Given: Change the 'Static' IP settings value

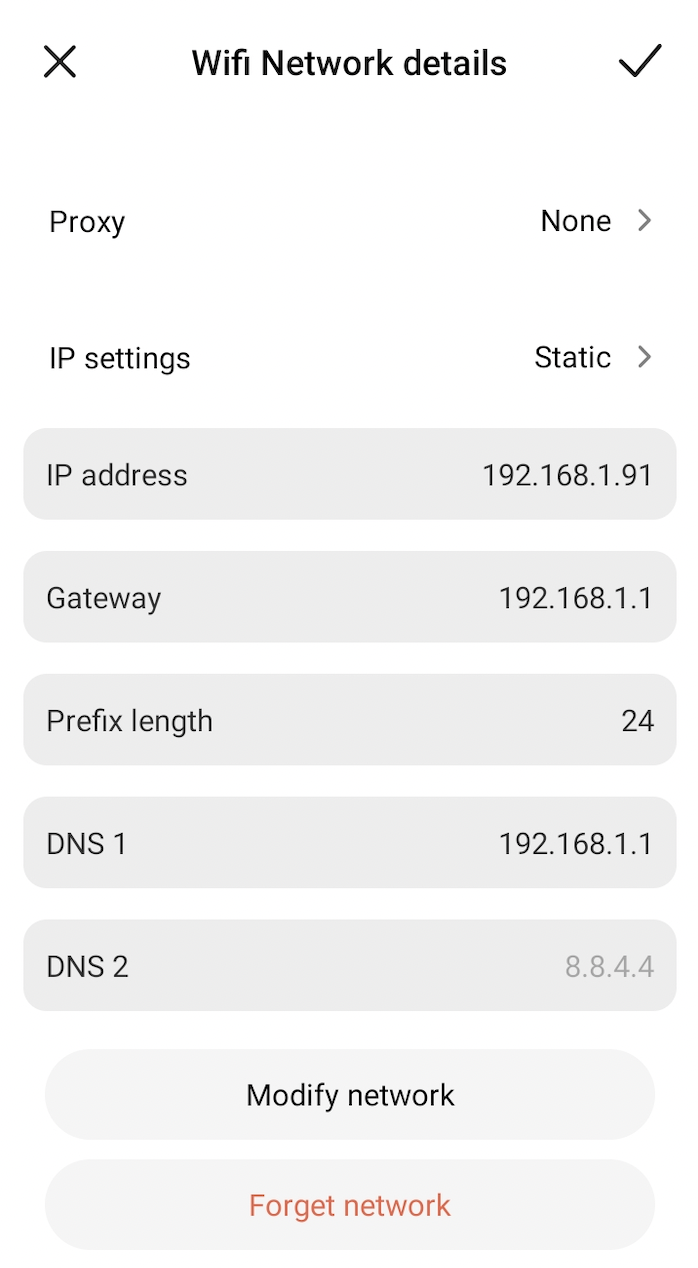Looking at the screenshot, I should point(572,357).
